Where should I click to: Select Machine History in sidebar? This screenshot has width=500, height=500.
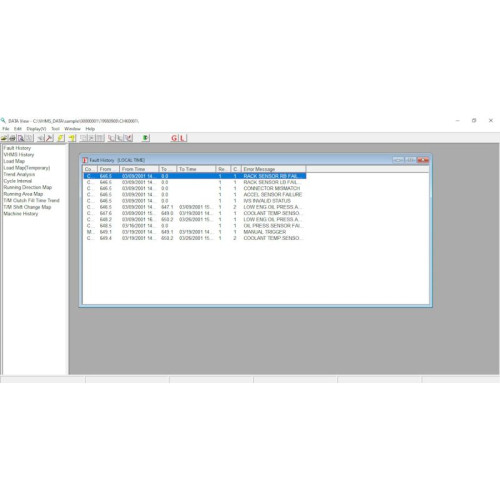click(21, 214)
